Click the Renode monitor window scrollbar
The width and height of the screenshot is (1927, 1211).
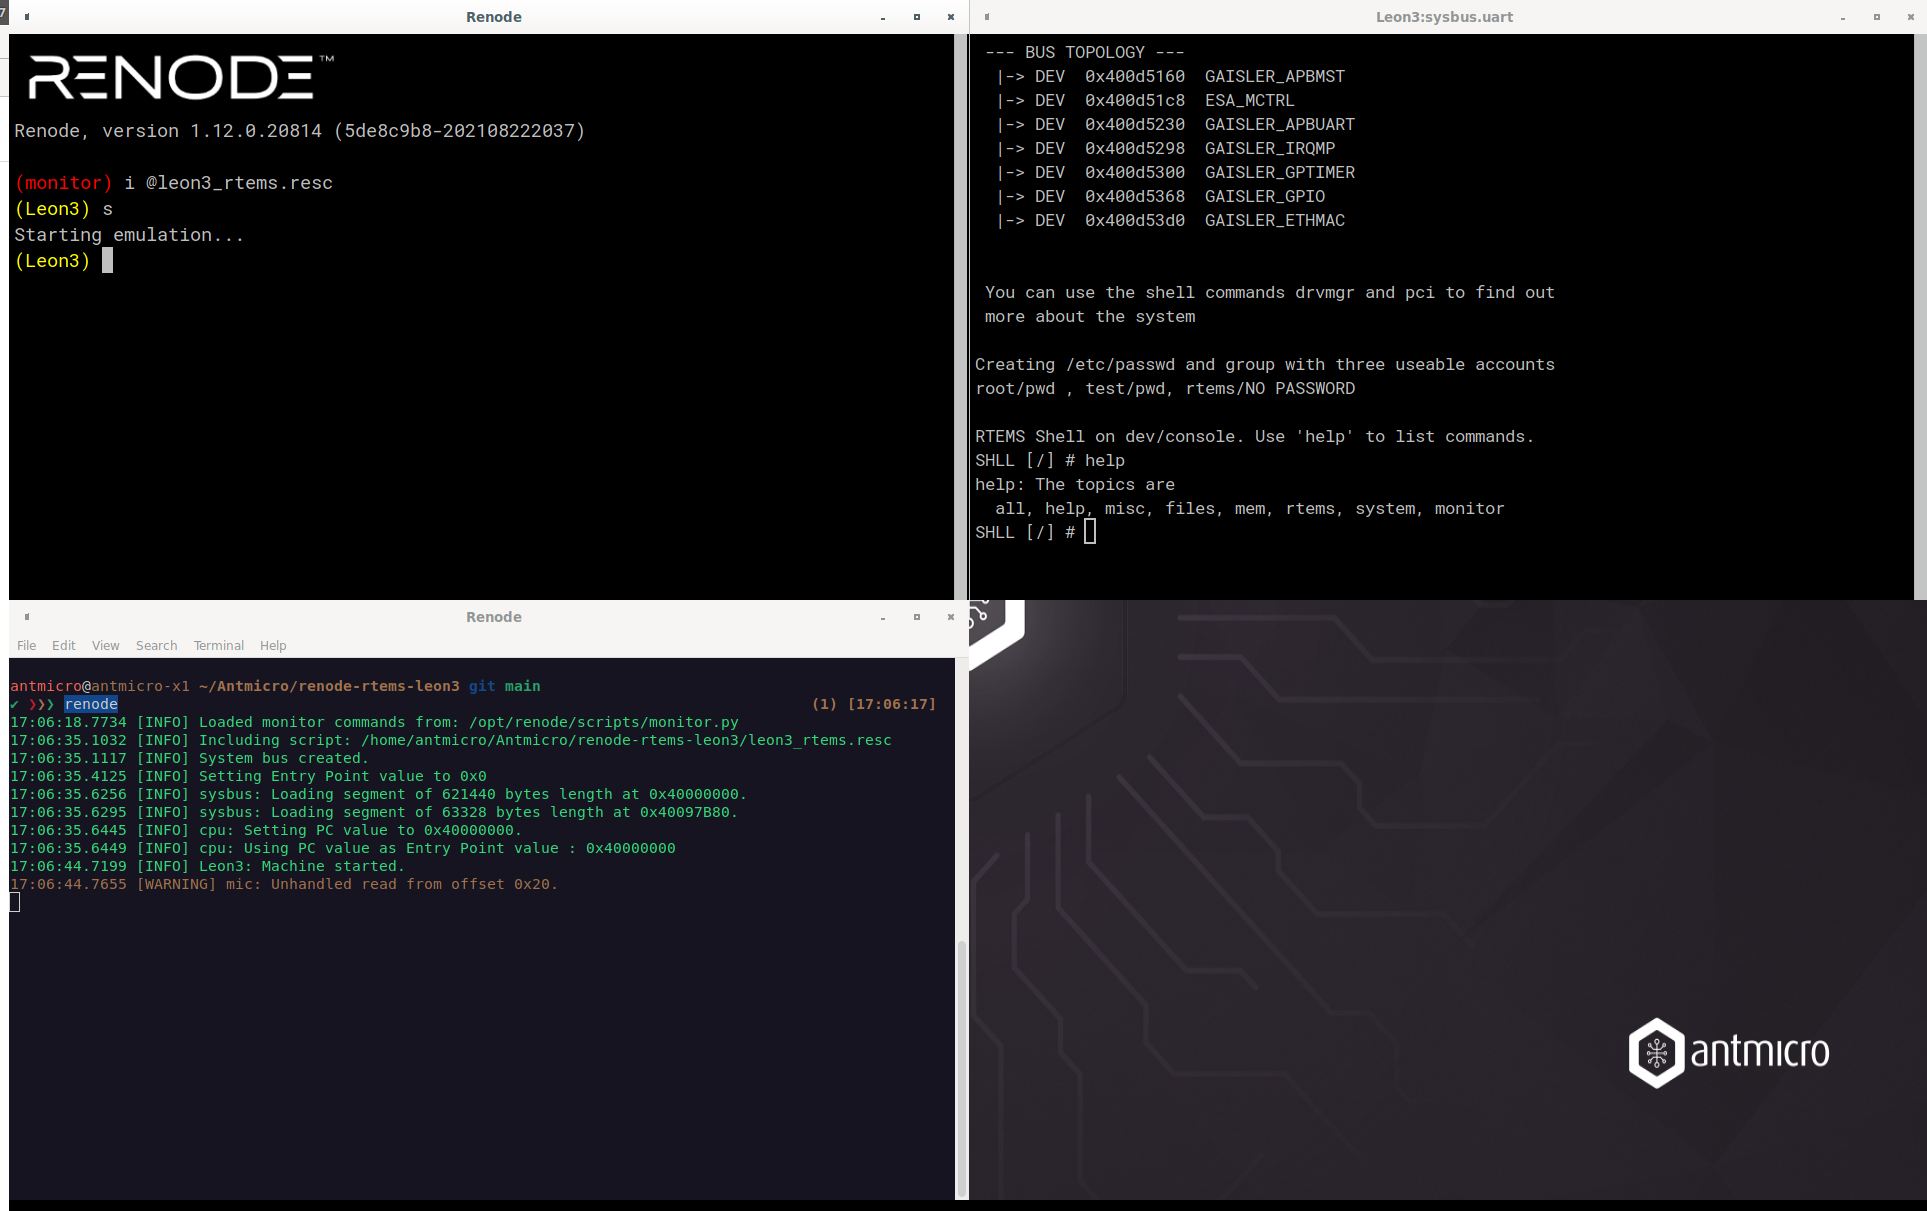[x=961, y=317]
